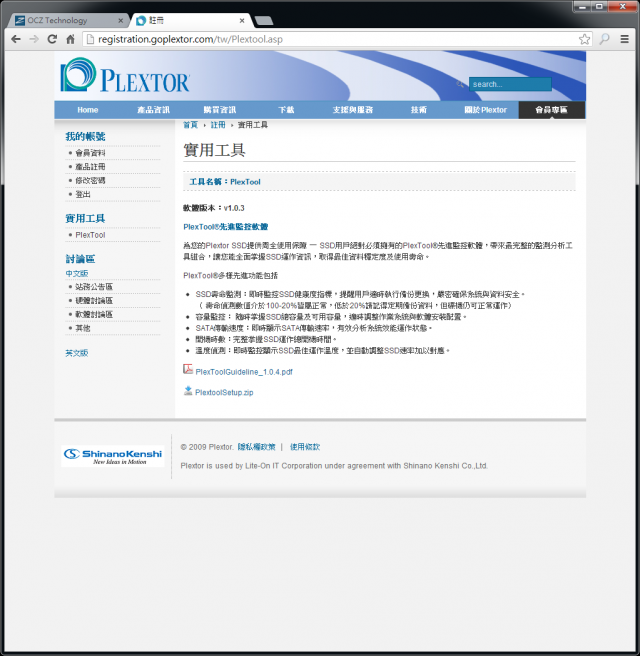
Task: Click the PlexTool®先進監控軟體 heading
Action: (225, 227)
